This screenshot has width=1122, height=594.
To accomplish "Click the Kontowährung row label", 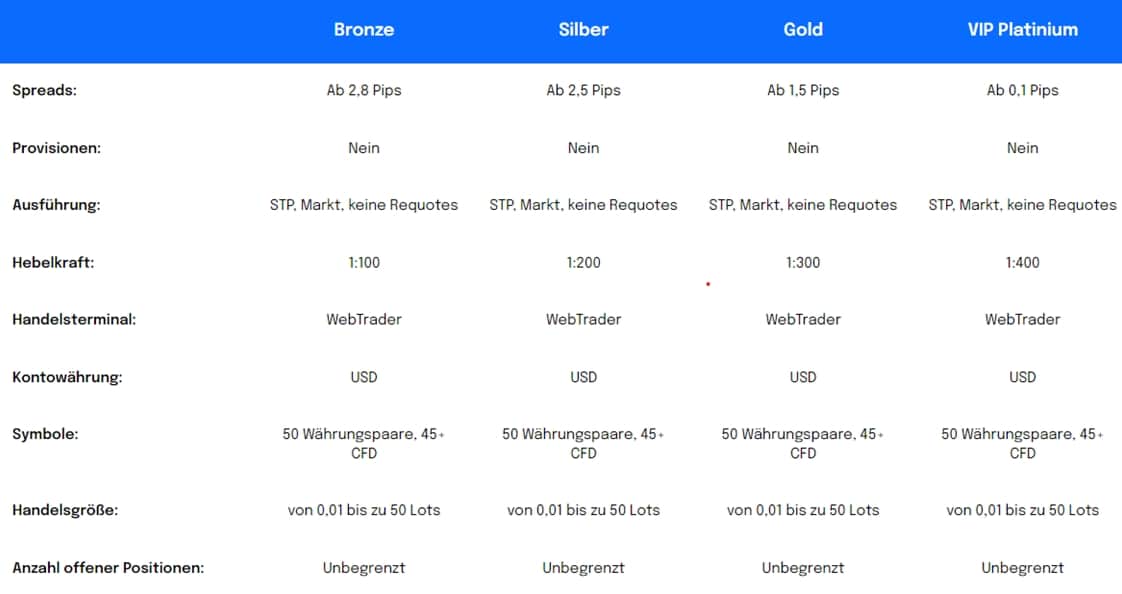I will [66, 378].
